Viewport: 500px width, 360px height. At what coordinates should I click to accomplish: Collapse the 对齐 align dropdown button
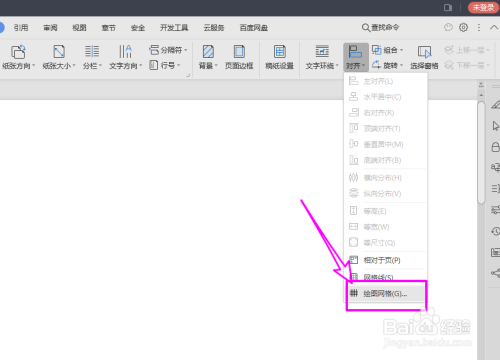point(356,57)
